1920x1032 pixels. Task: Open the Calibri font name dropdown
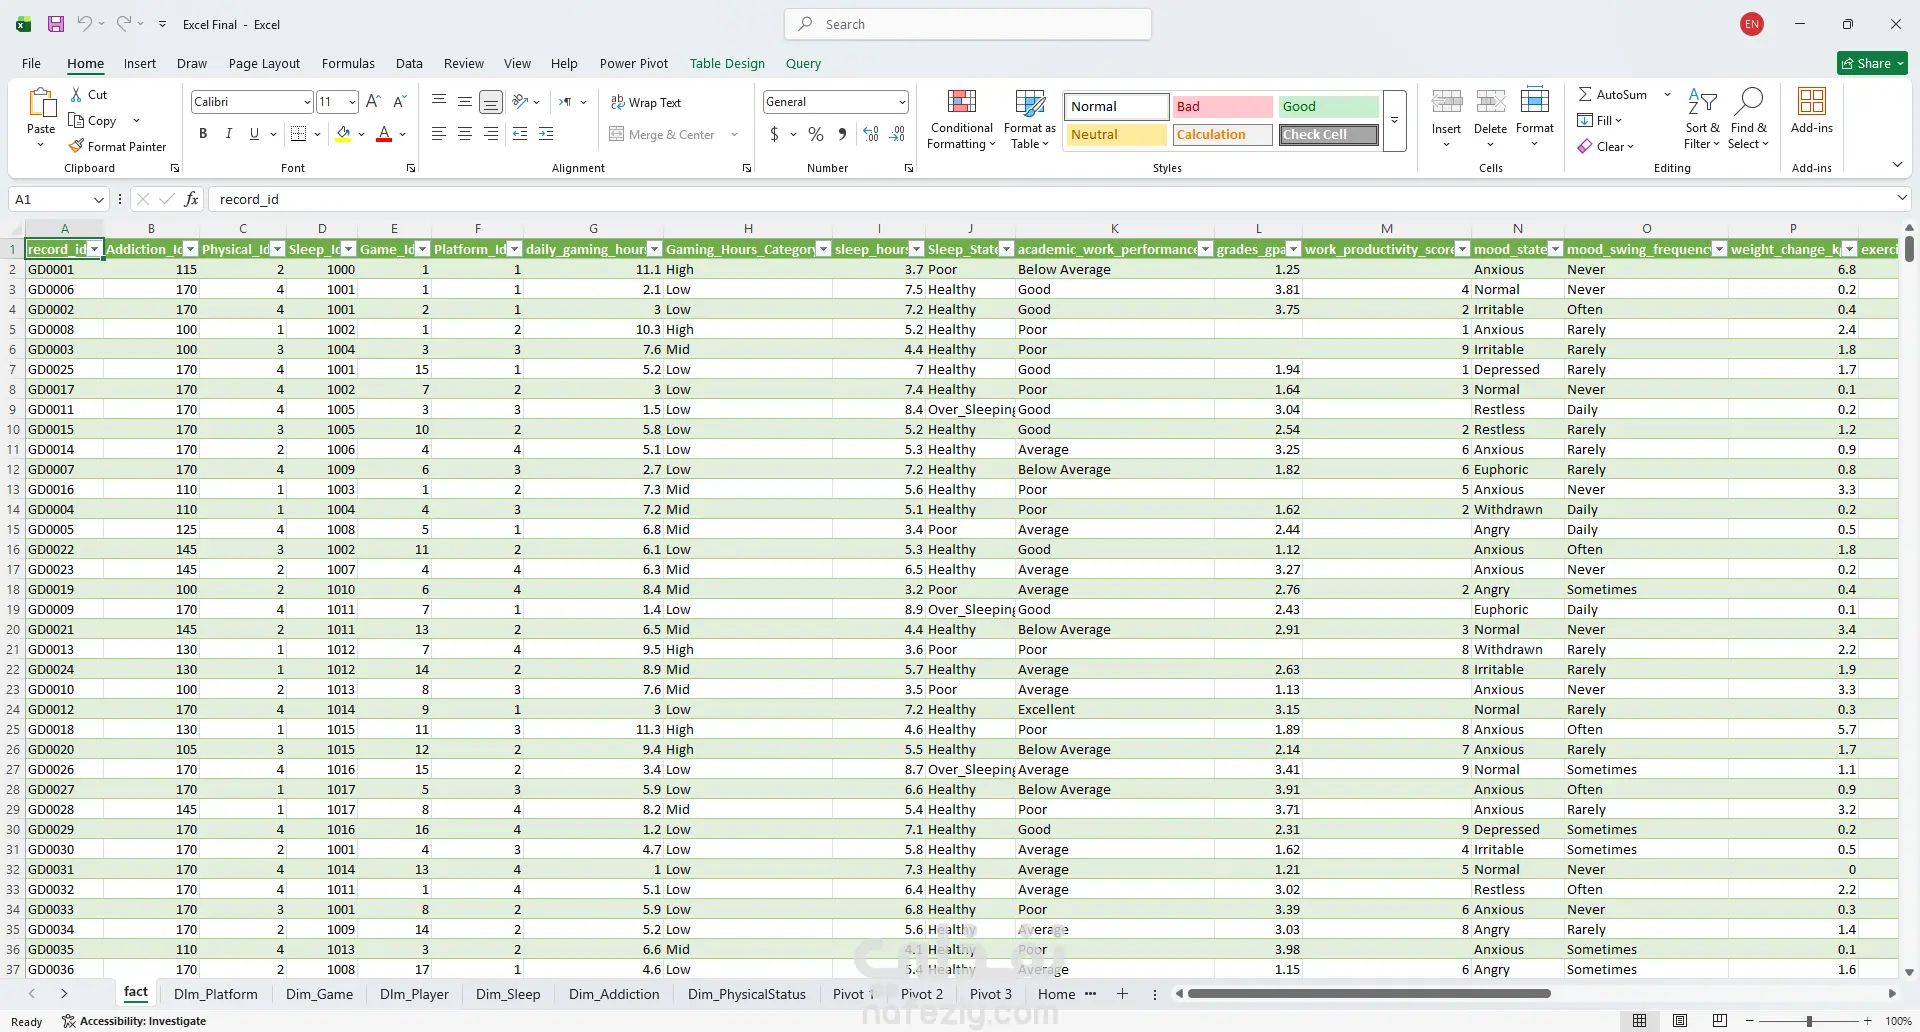307,101
